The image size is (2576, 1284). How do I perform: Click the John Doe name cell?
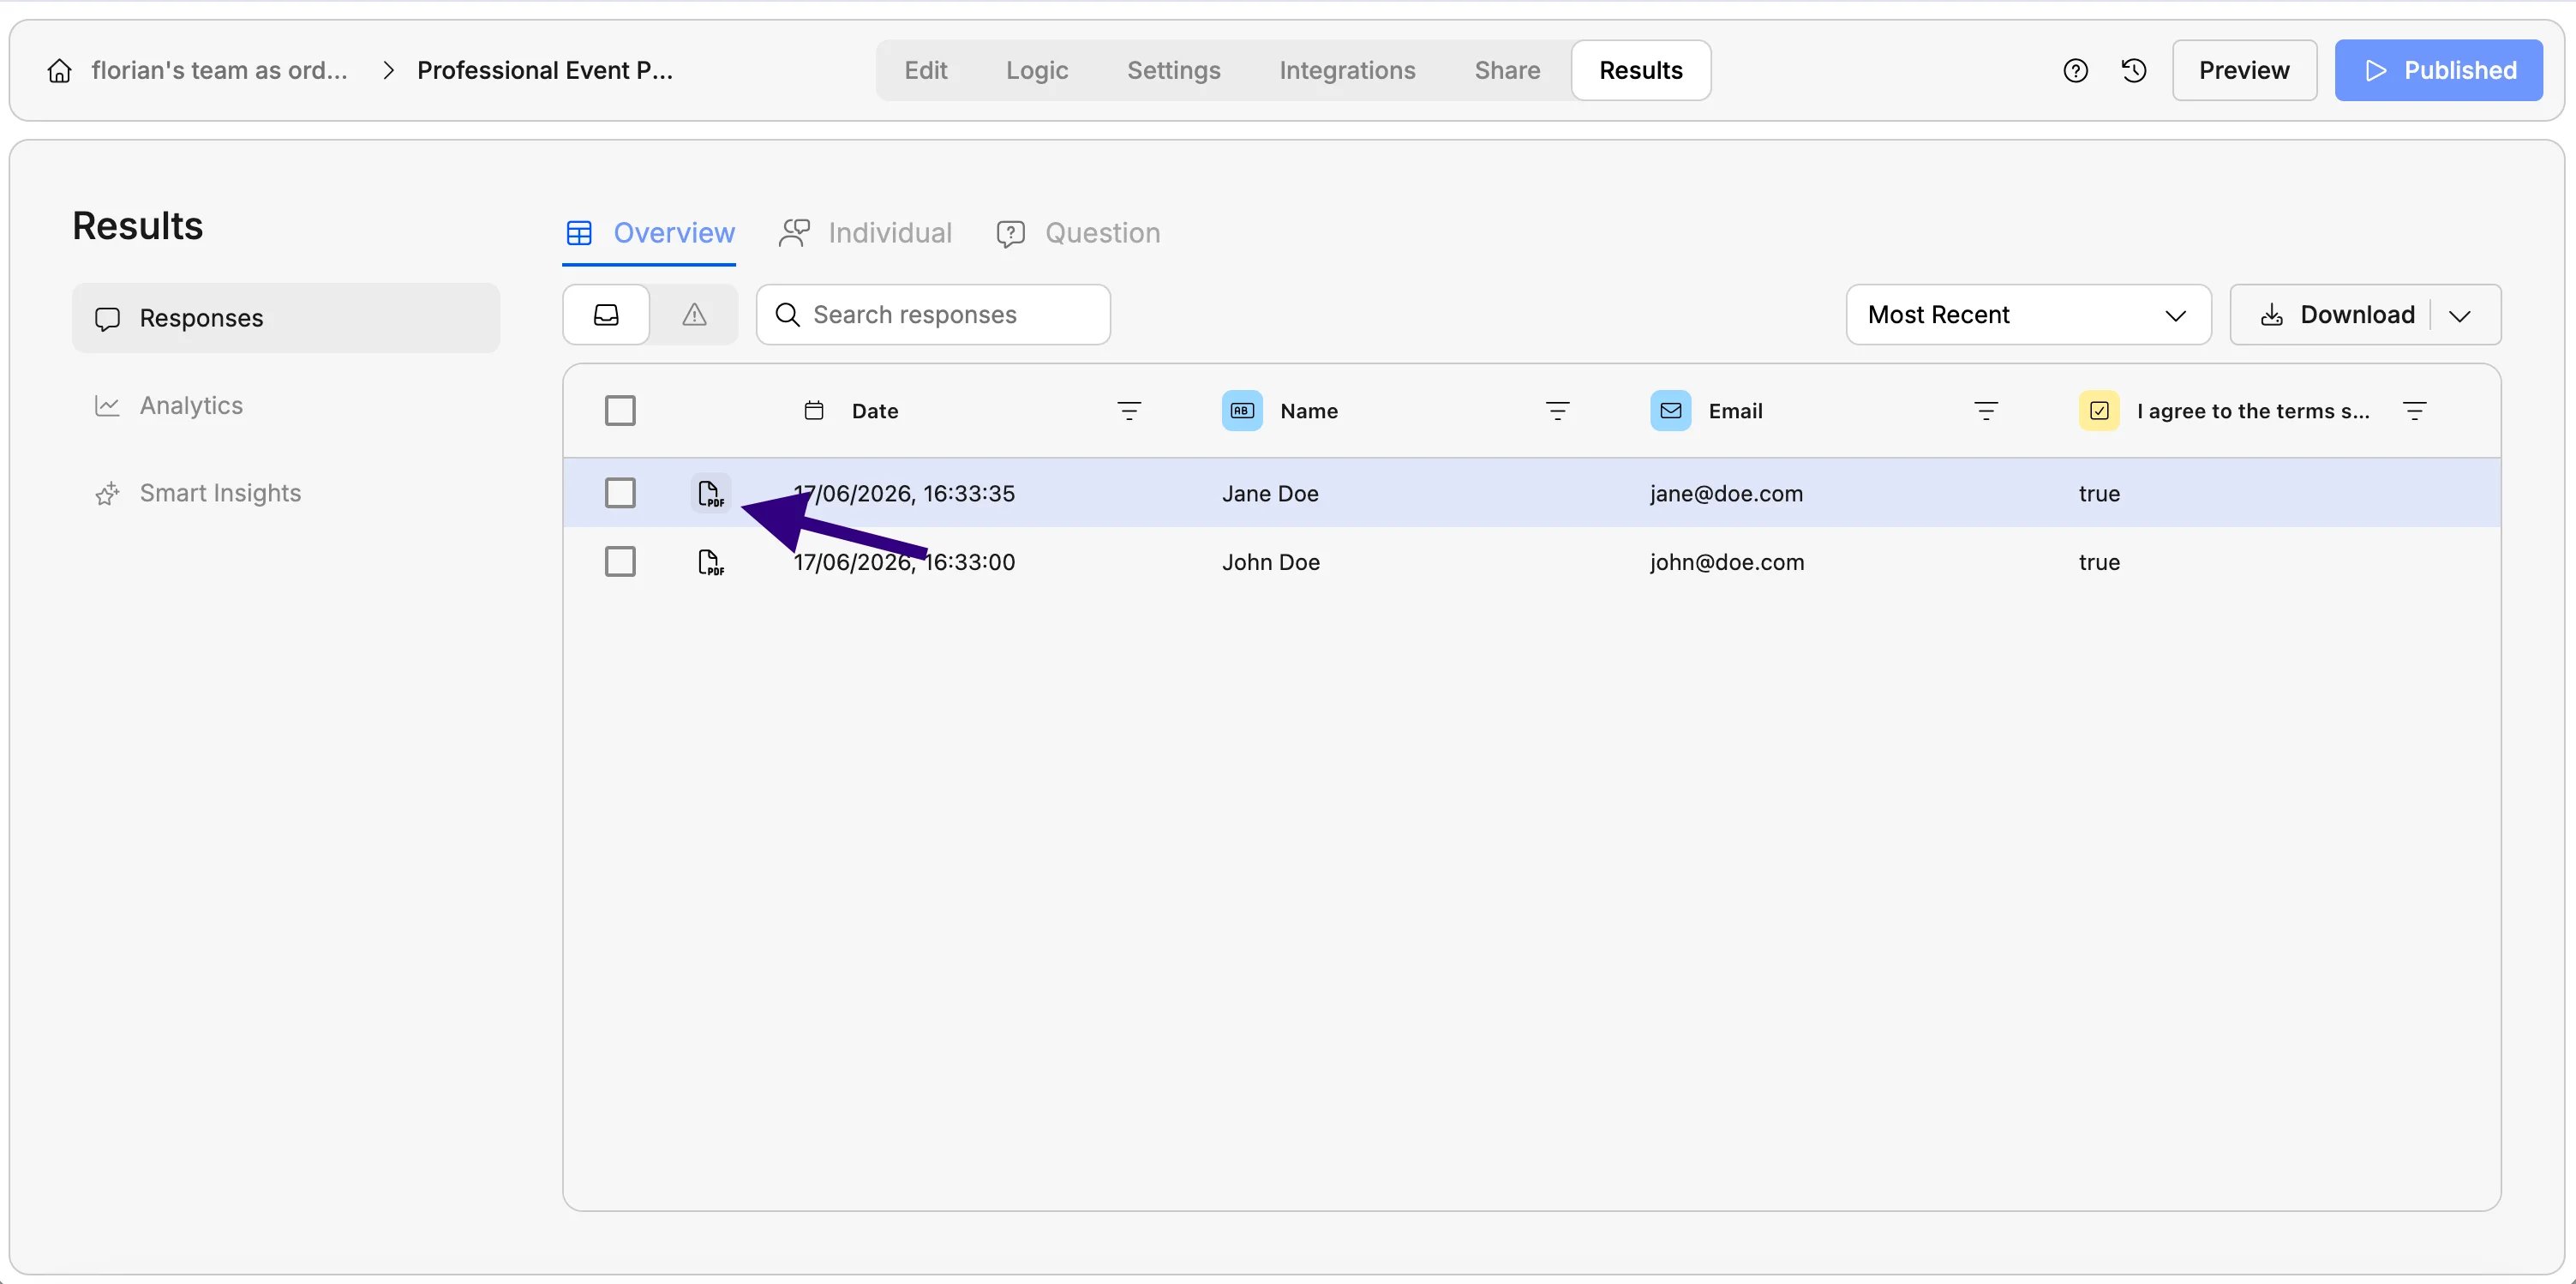tap(1270, 562)
